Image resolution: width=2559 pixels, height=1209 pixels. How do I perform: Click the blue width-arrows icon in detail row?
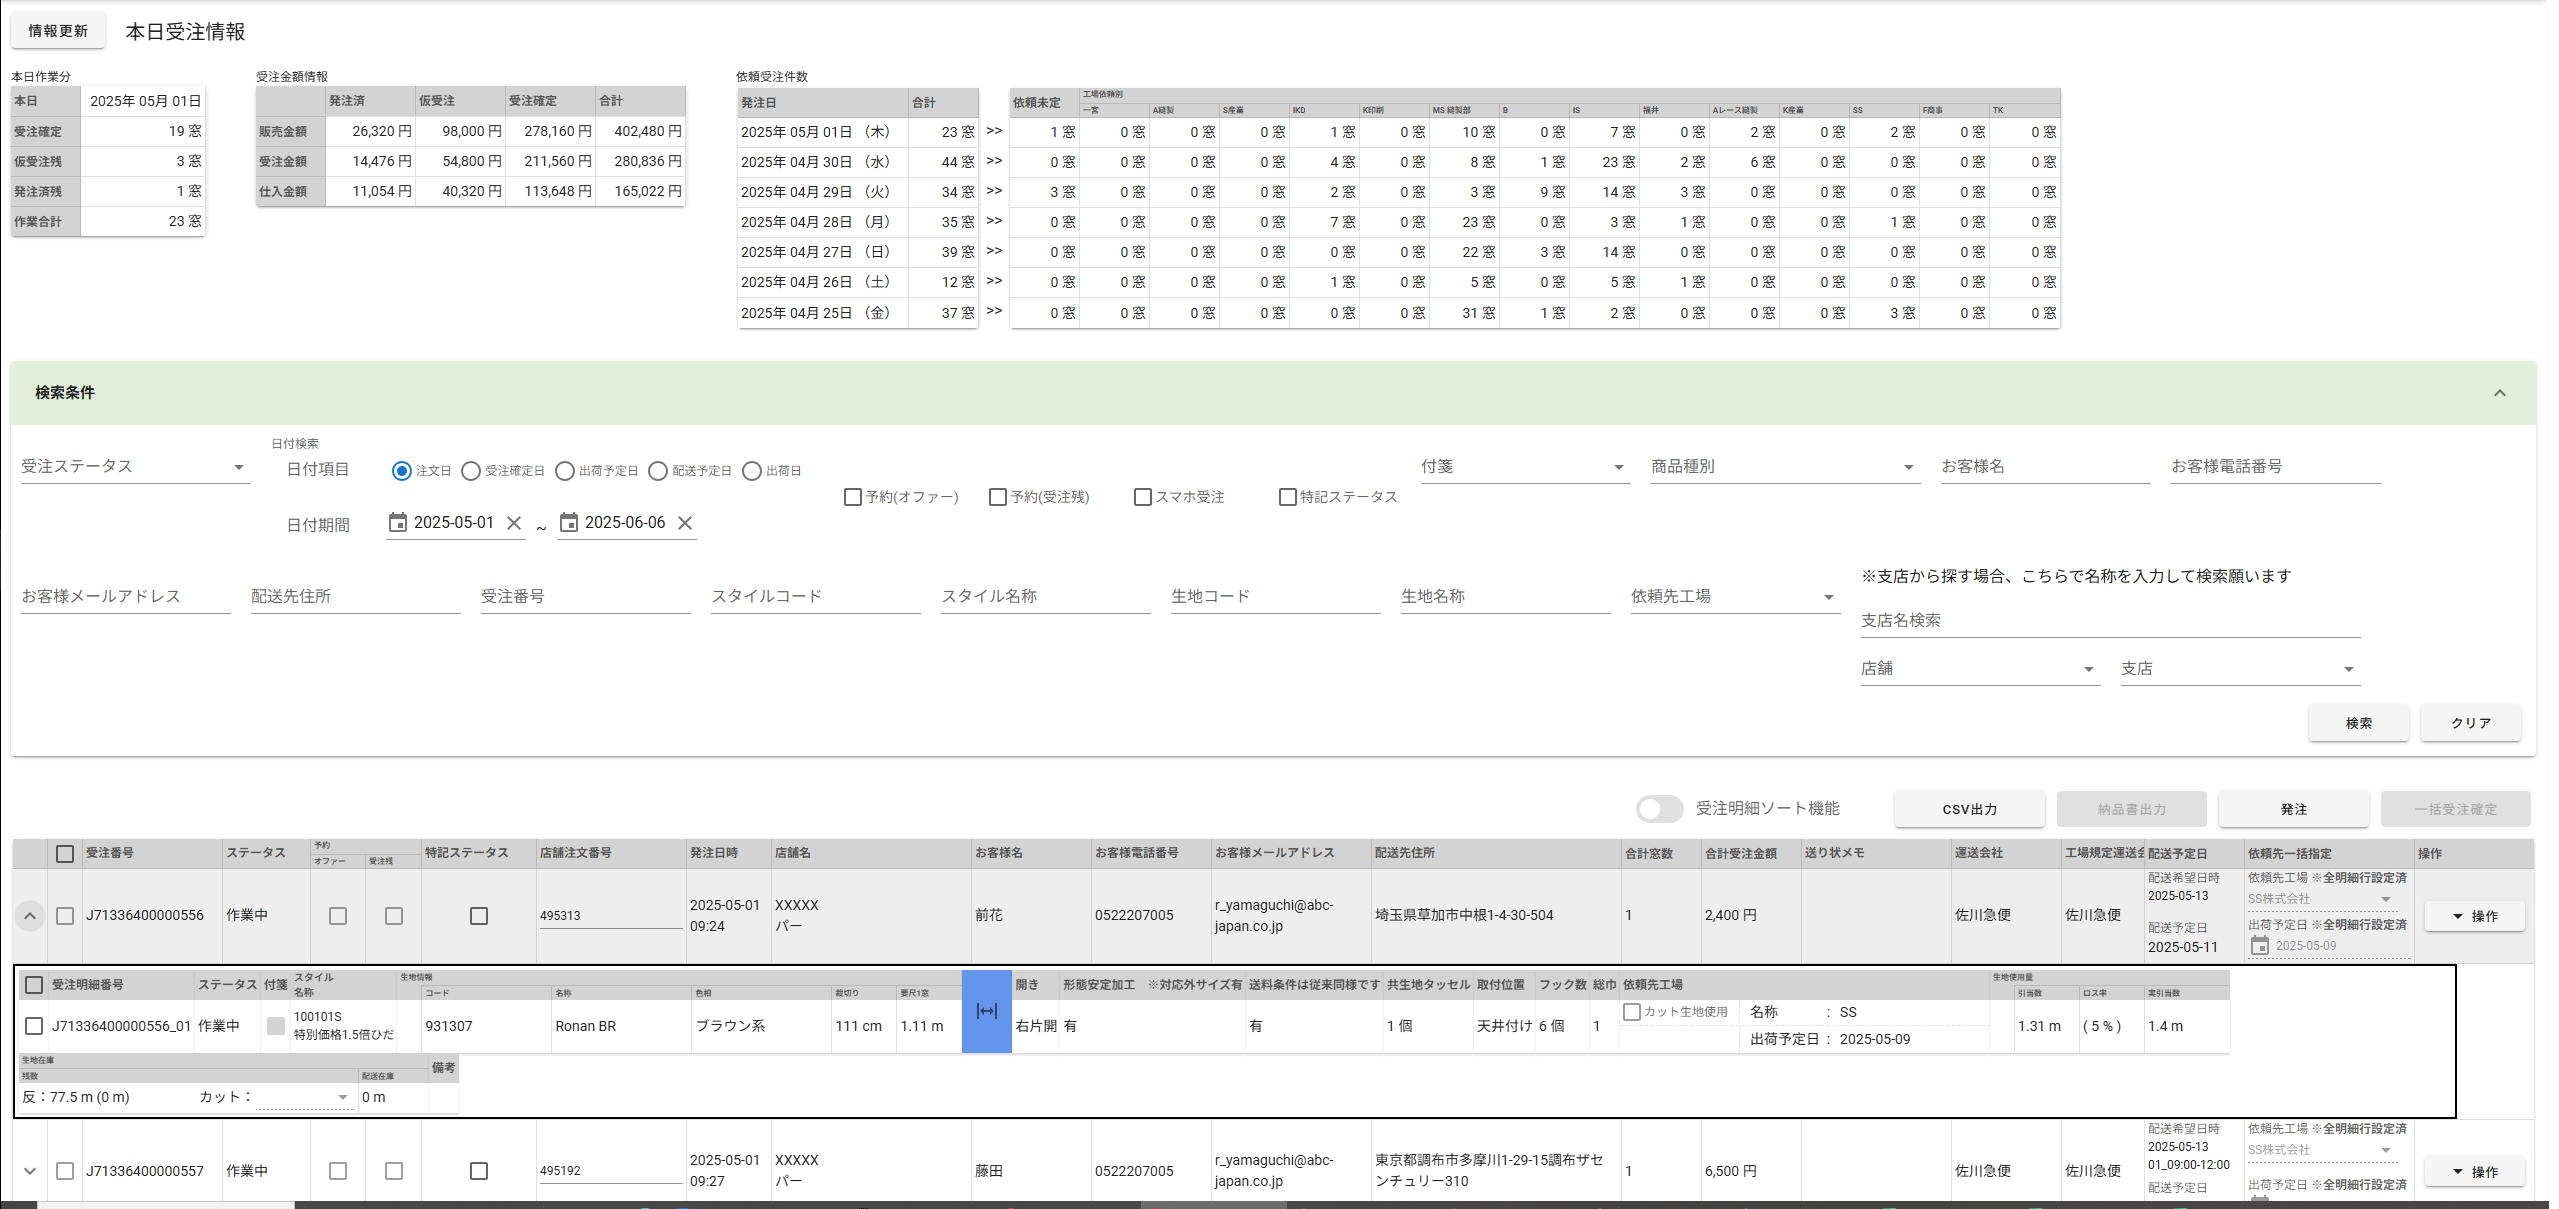[986, 1011]
